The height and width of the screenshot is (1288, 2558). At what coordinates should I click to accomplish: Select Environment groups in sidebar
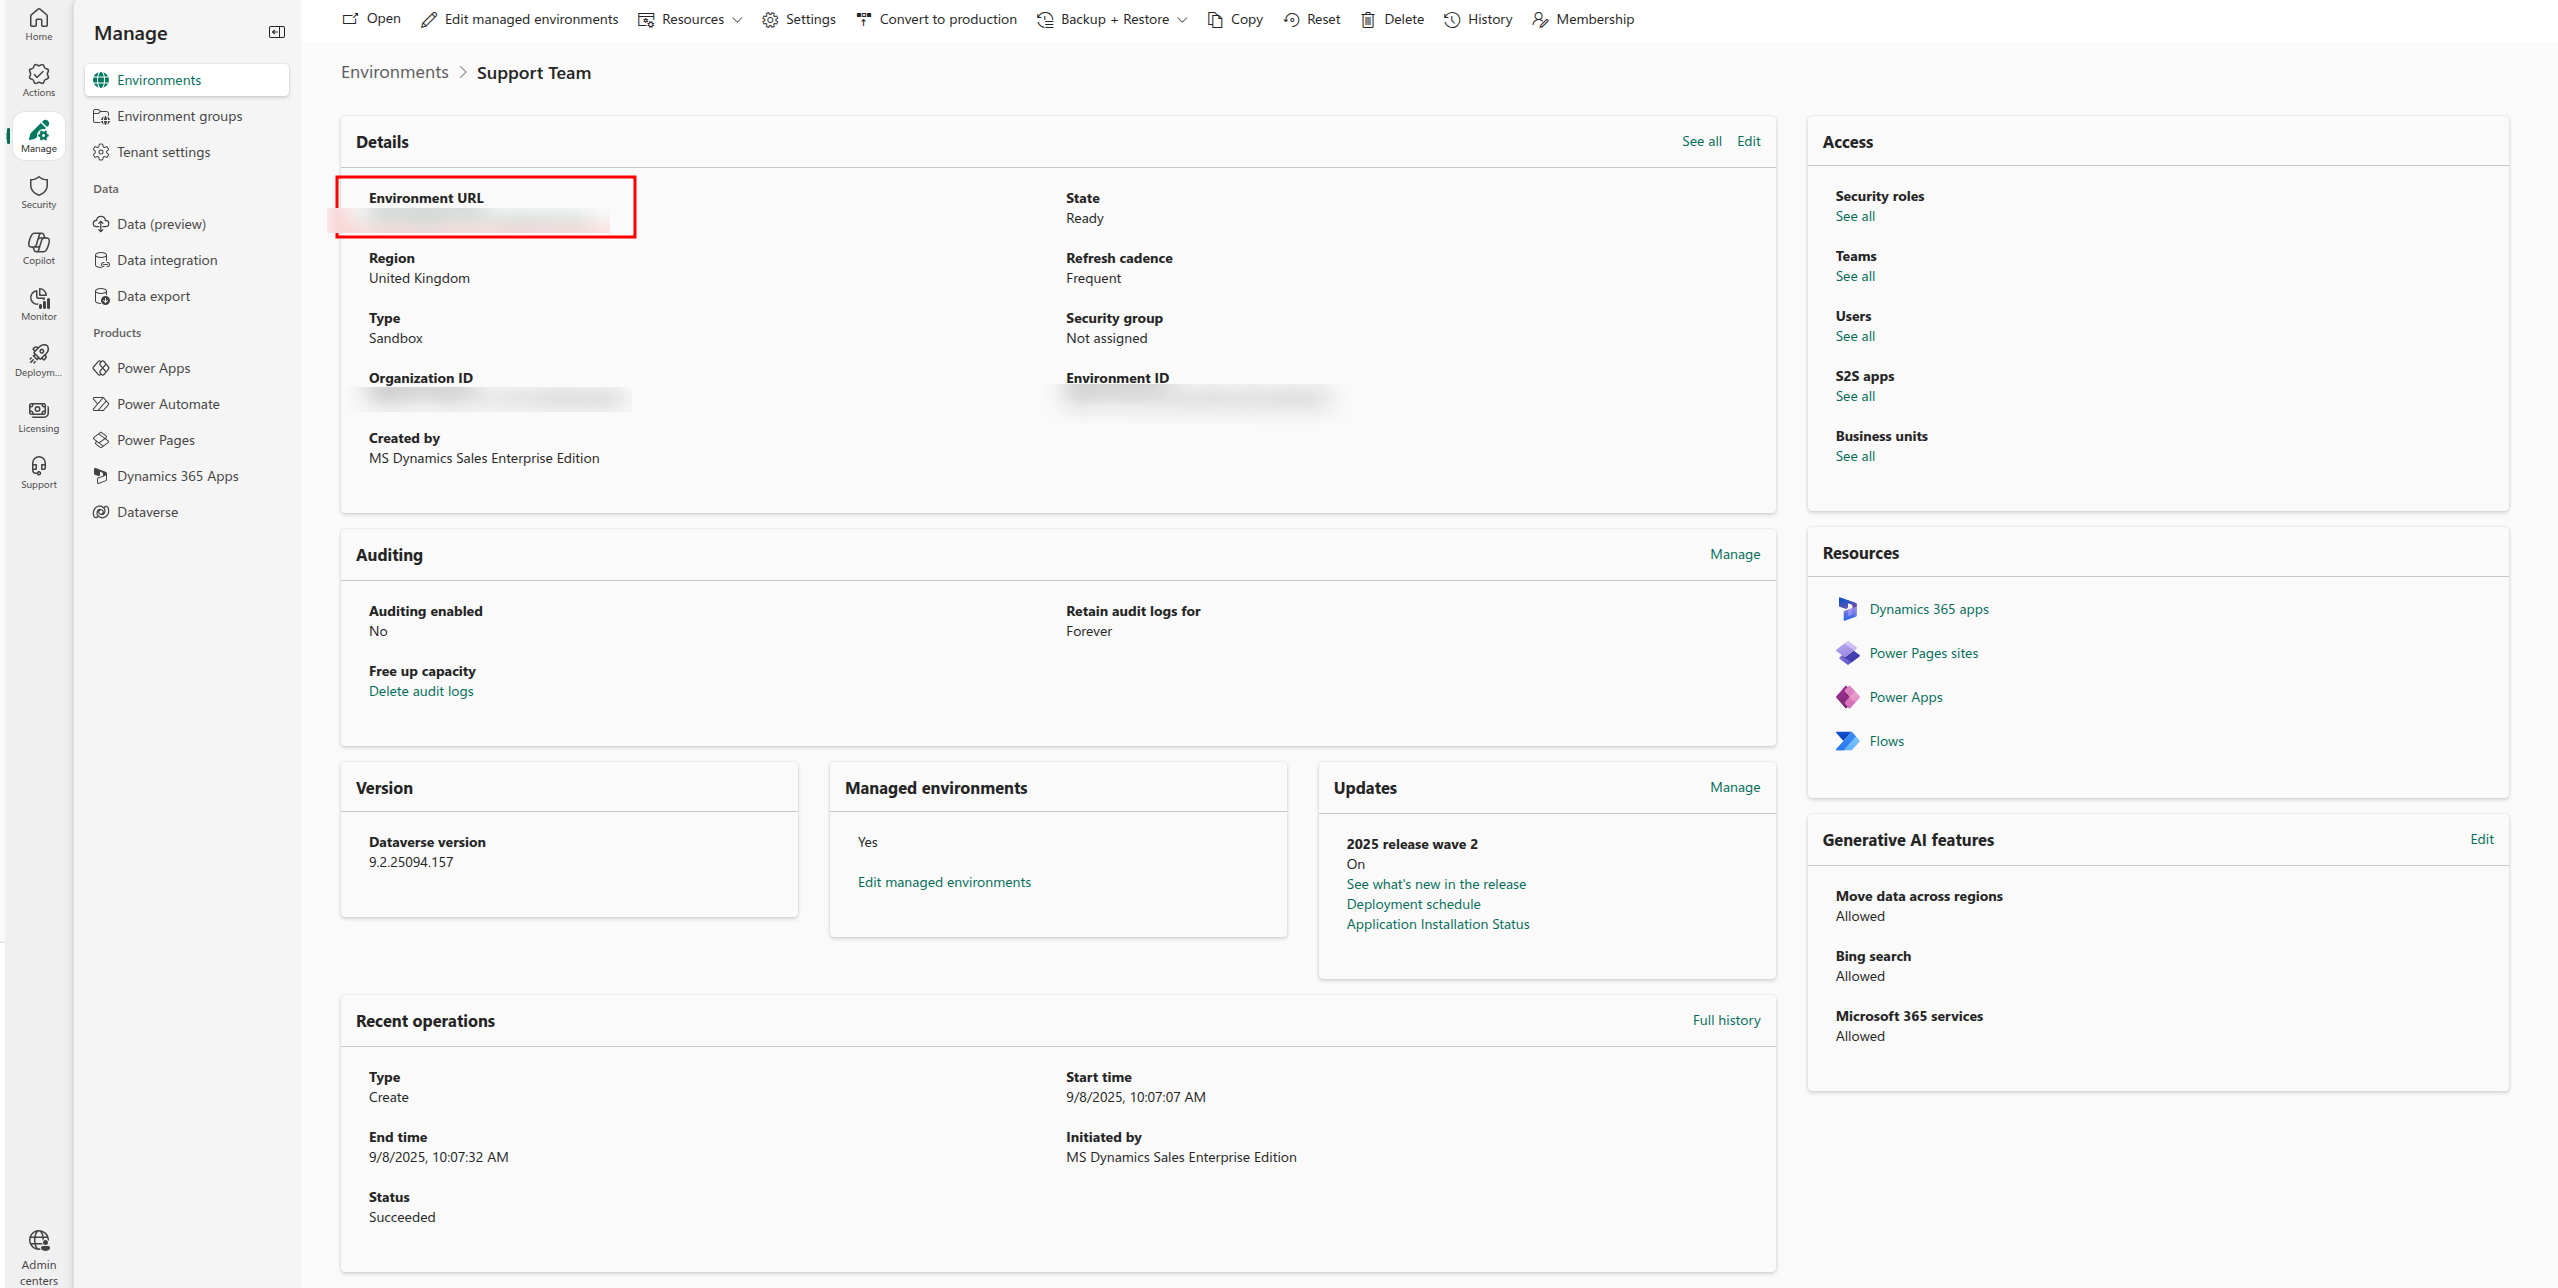179,116
